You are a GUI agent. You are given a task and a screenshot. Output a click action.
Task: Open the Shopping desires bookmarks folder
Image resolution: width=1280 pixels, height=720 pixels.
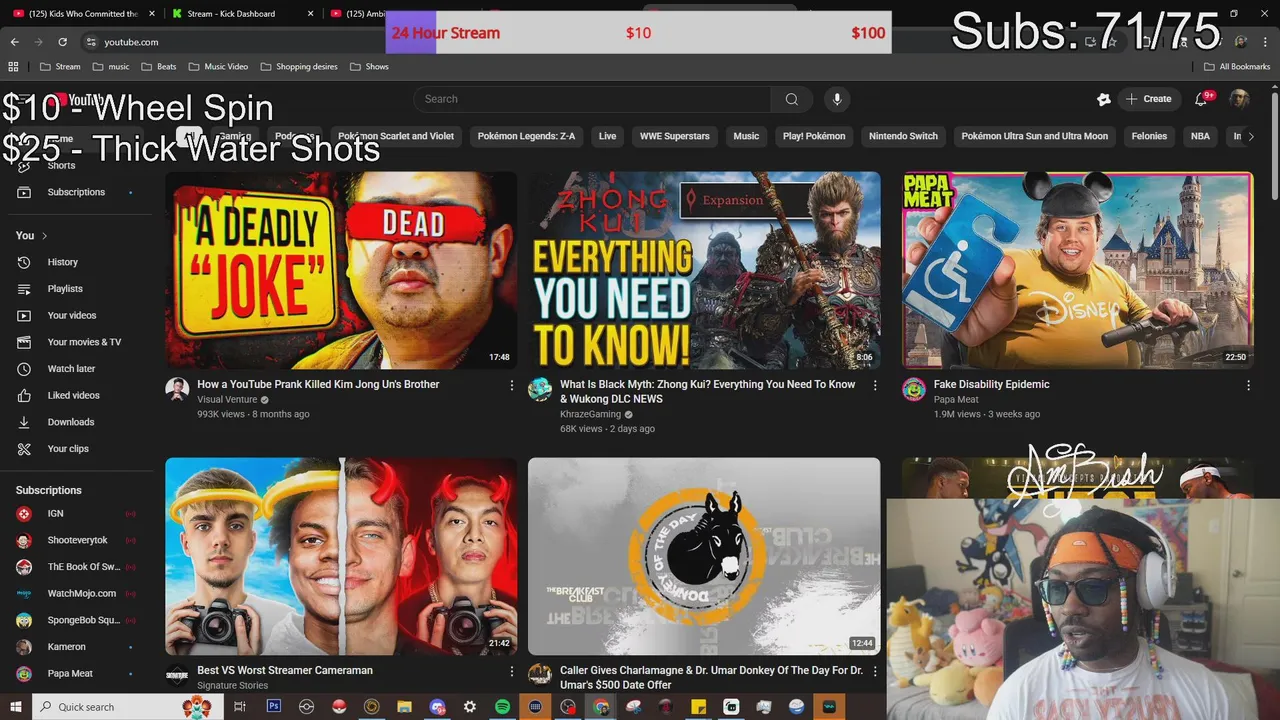pos(298,67)
